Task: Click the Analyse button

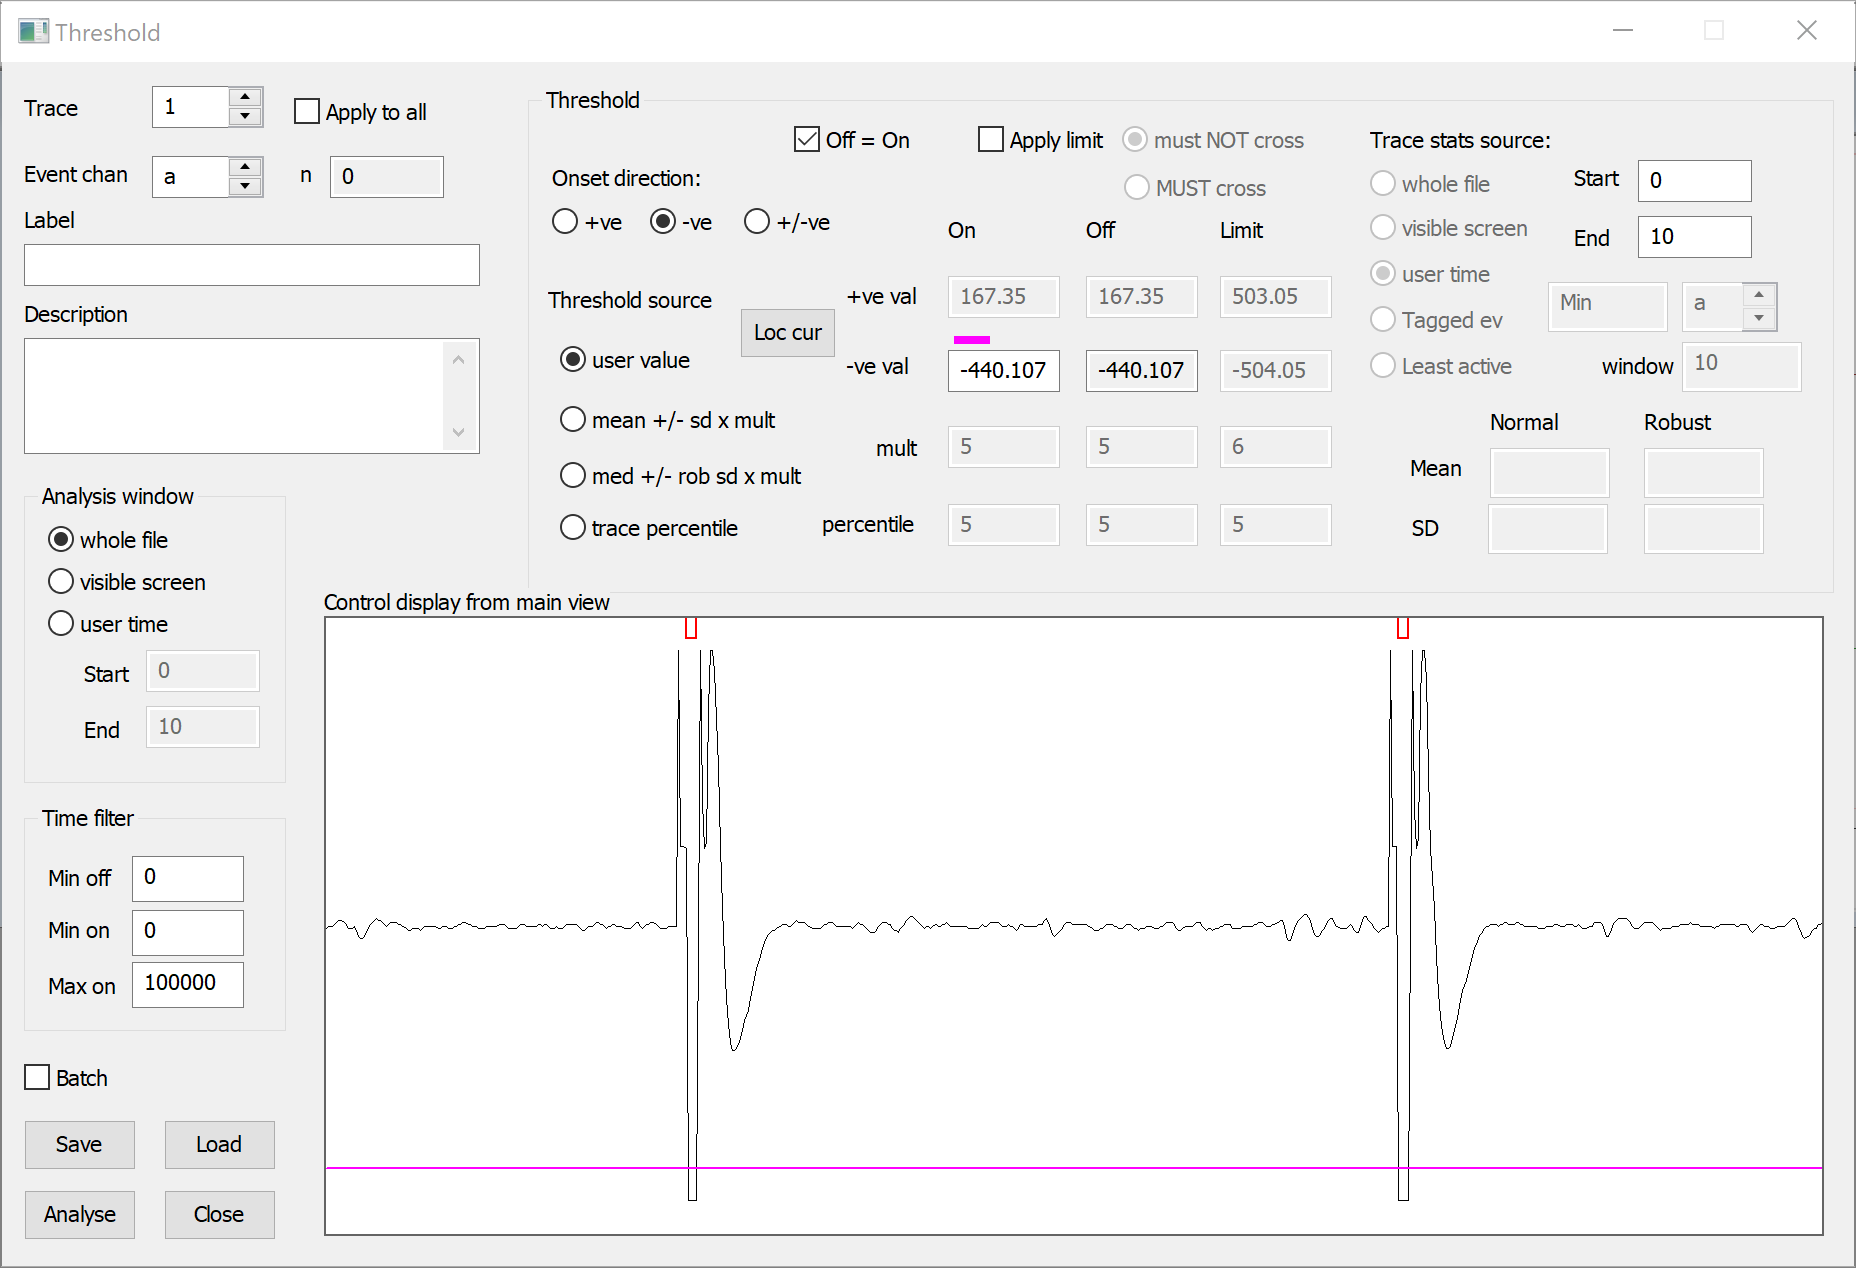Action: [79, 1214]
